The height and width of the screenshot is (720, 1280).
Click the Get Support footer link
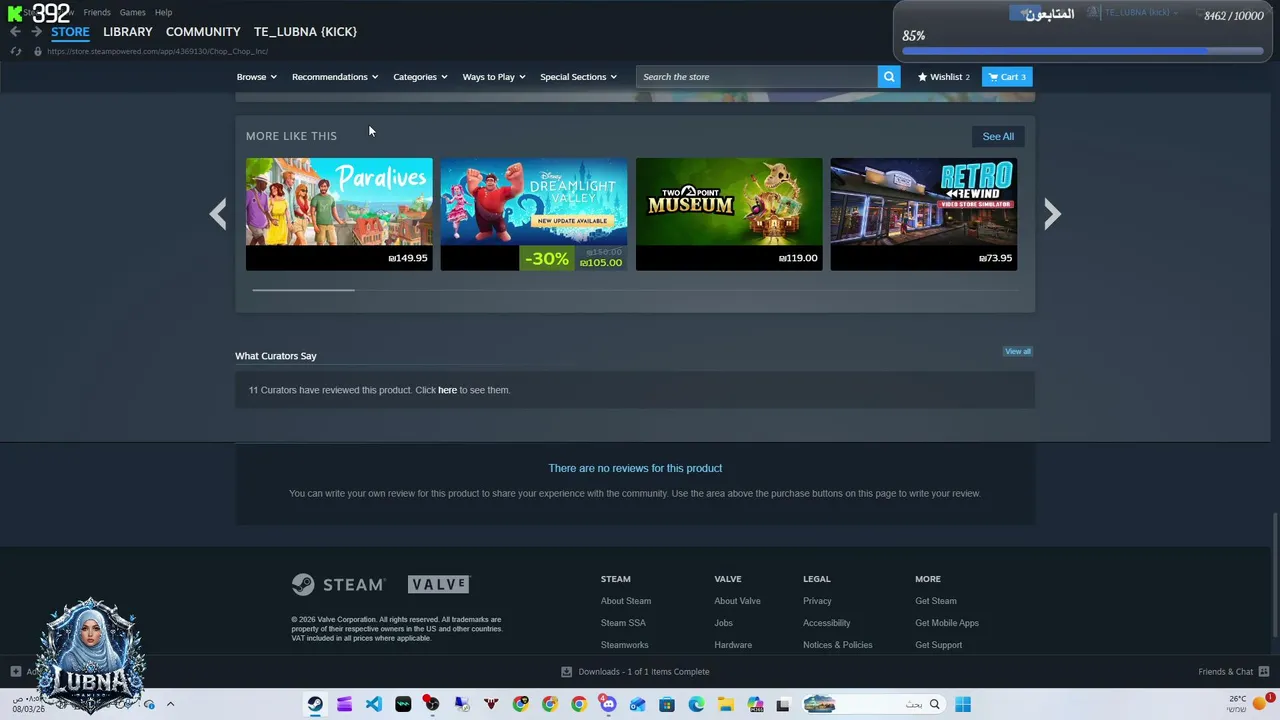point(939,645)
